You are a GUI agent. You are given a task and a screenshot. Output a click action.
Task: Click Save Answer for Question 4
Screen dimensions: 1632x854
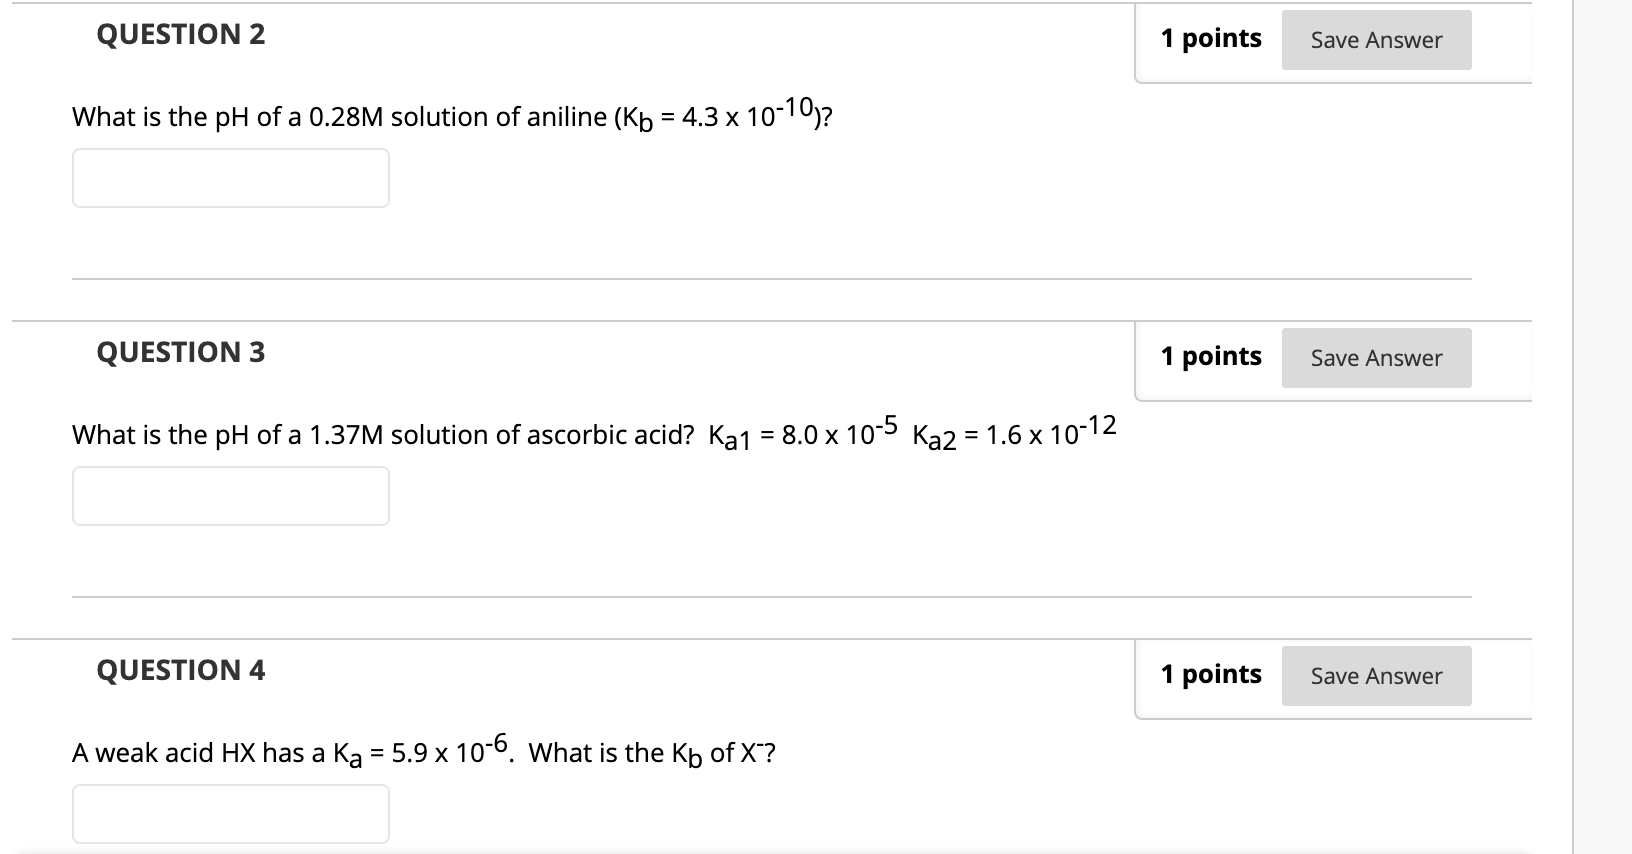click(1376, 676)
